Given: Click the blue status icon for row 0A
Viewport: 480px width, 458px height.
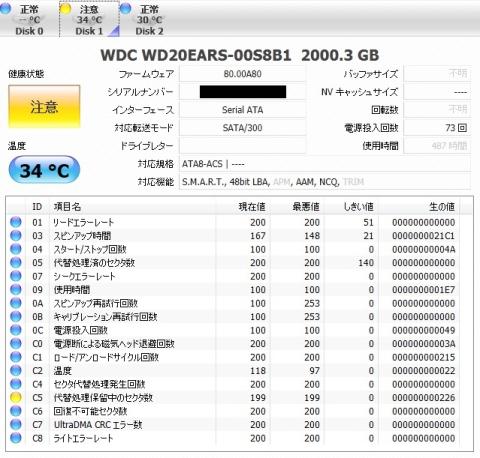Looking at the screenshot, I should (16, 303).
